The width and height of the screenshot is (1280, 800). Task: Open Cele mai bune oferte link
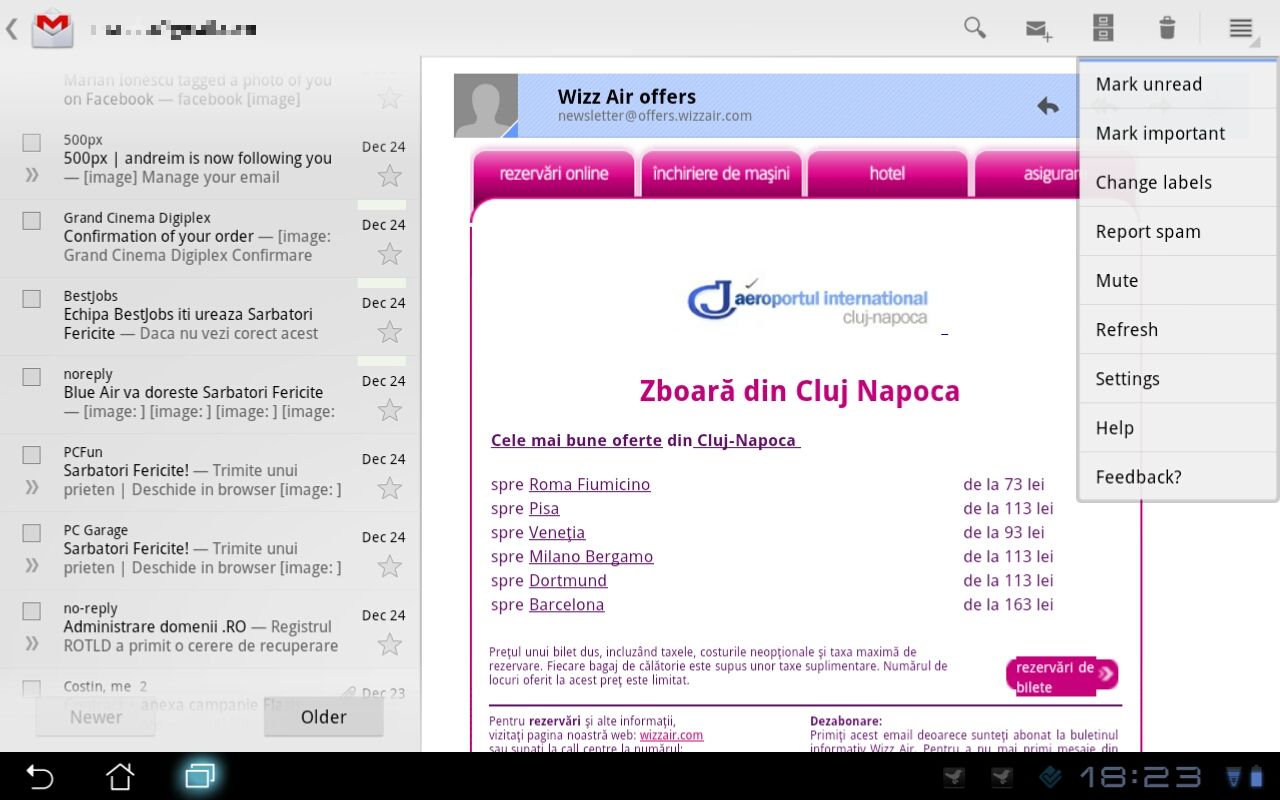point(576,440)
